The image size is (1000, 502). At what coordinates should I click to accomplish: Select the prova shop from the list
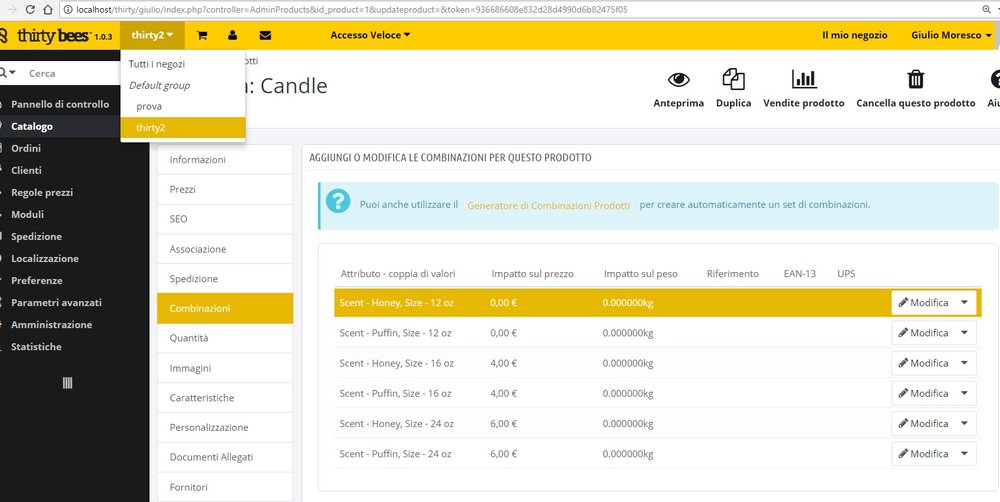[149, 106]
